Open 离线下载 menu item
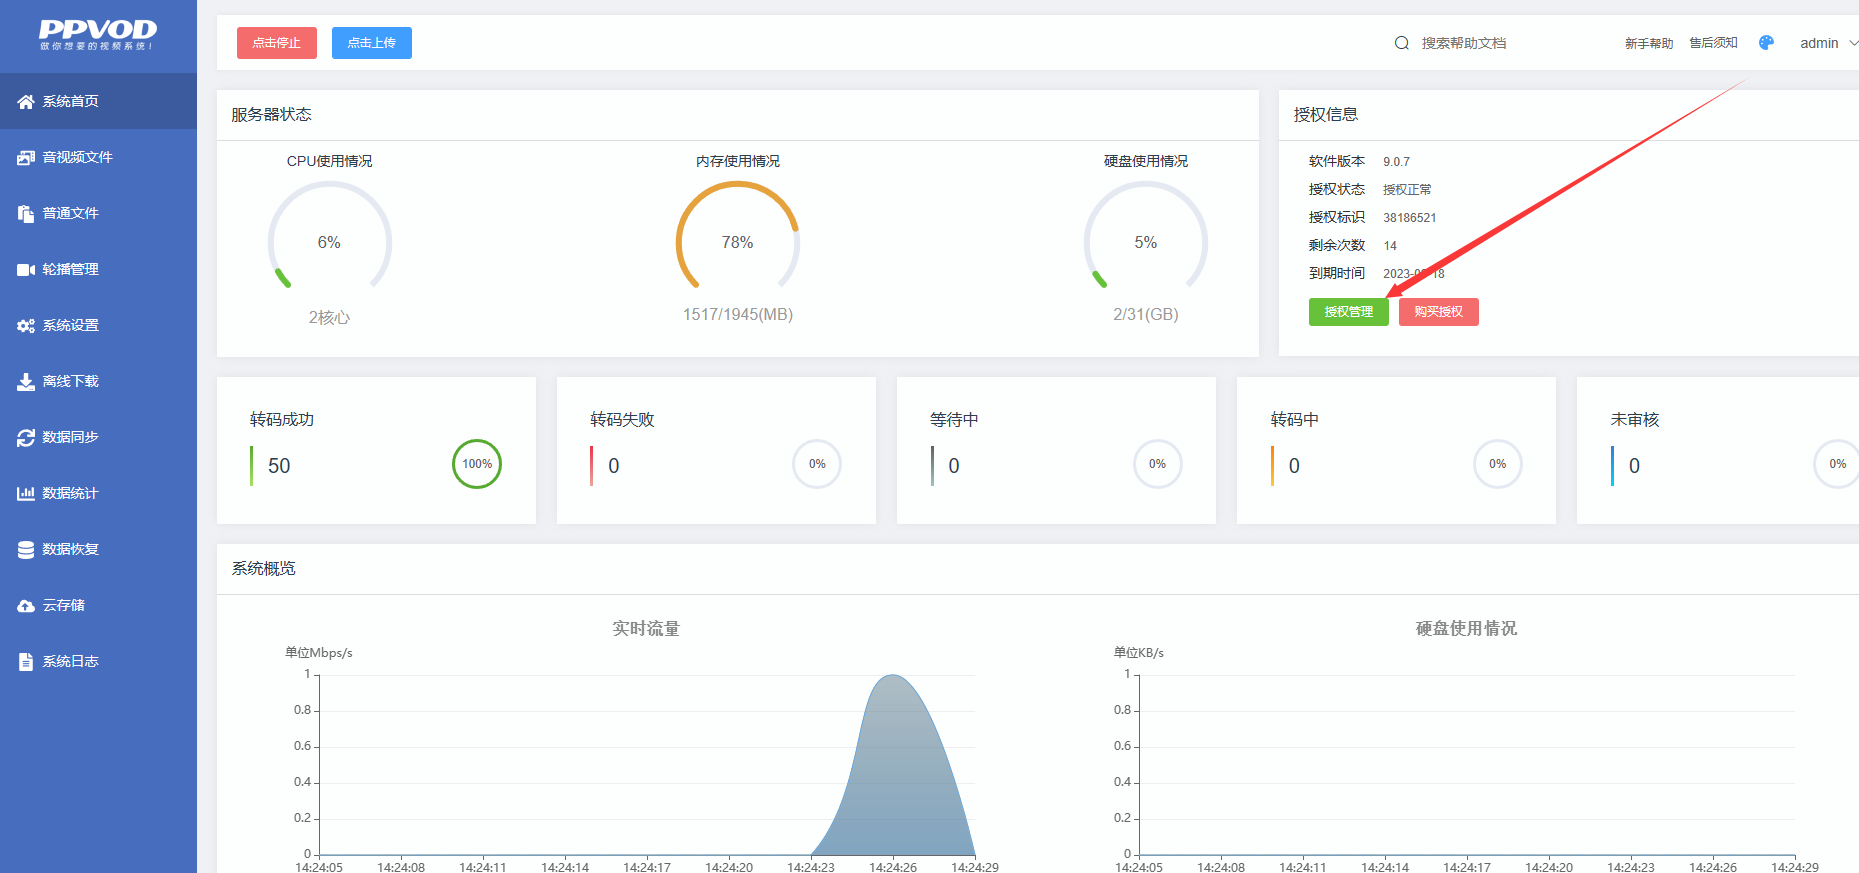This screenshot has height=873, width=1859. [x=98, y=381]
